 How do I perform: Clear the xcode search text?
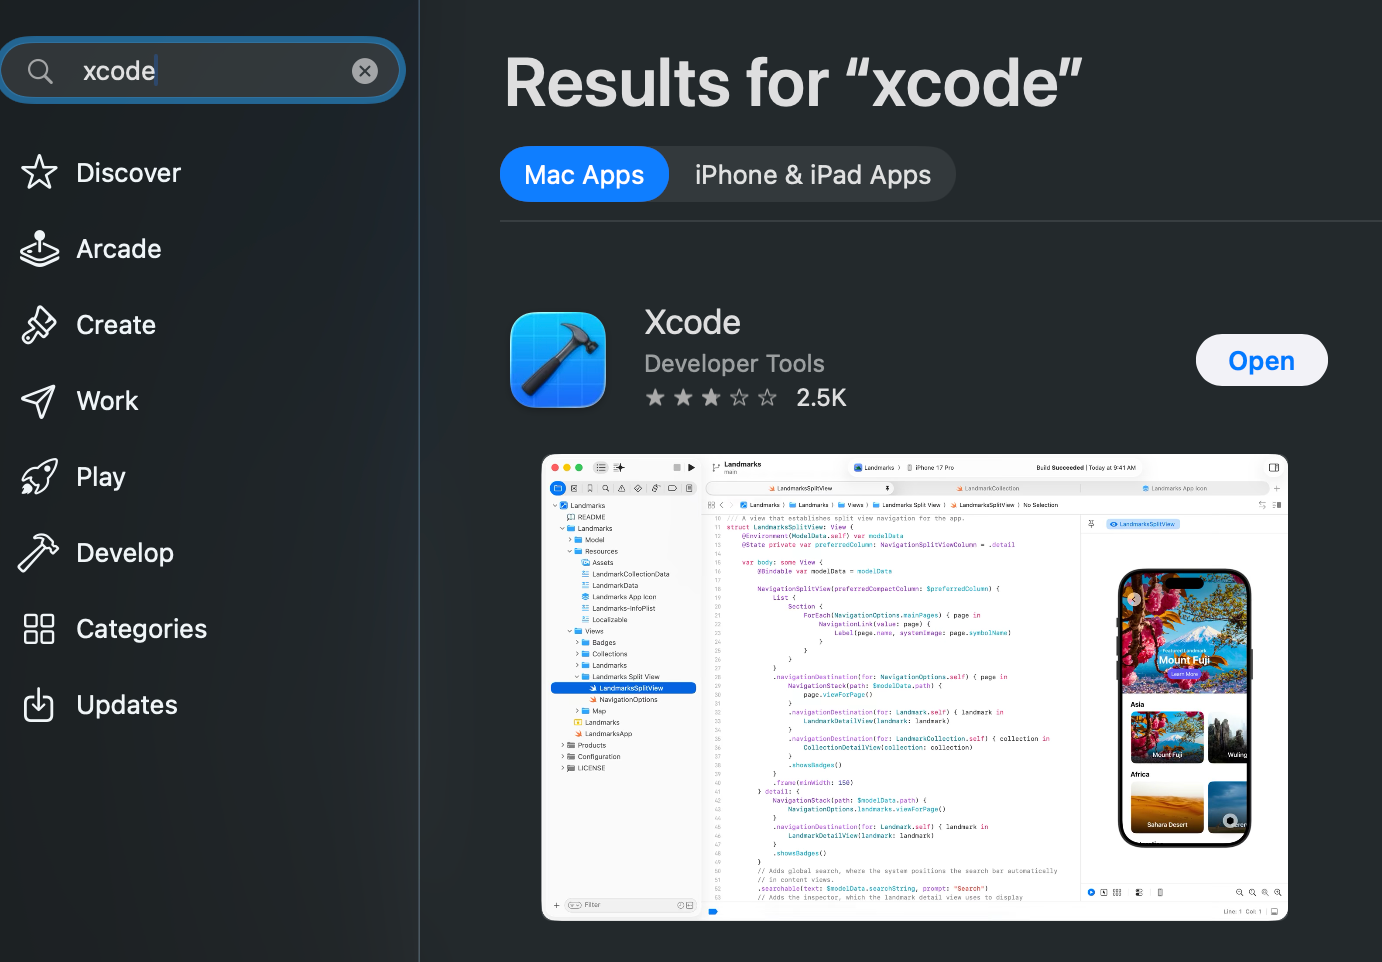tap(365, 71)
